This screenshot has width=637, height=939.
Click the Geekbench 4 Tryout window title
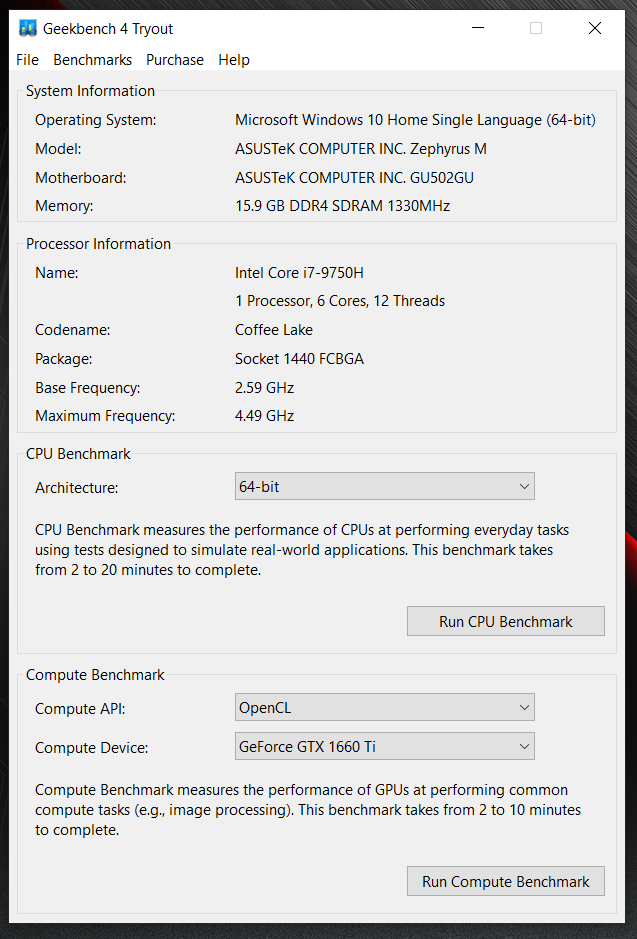tap(108, 29)
